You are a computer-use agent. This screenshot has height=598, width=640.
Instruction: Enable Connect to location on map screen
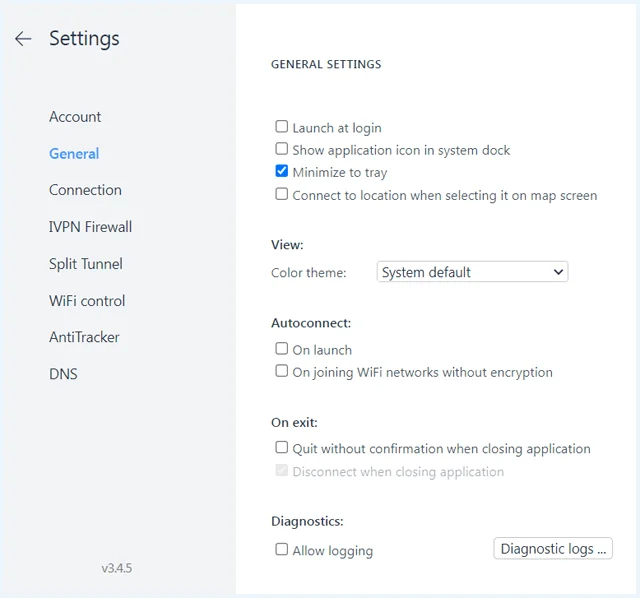[x=282, y=194]
